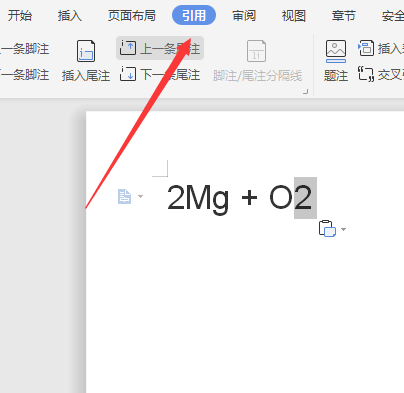Click the Caption picture icon

click(x=336, y=51)
